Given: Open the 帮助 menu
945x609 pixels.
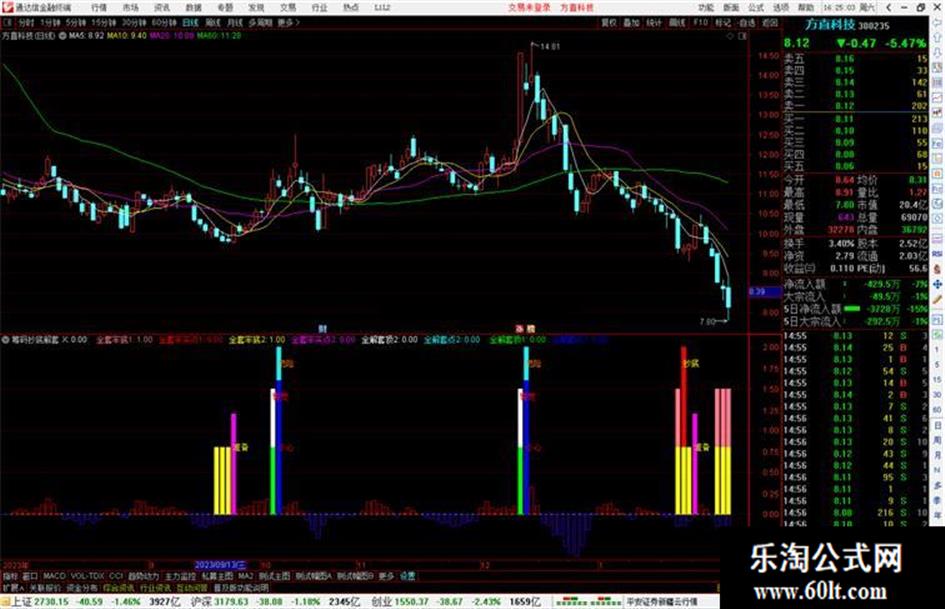Looking at the screenshot, I should click(x=806, y=8).
